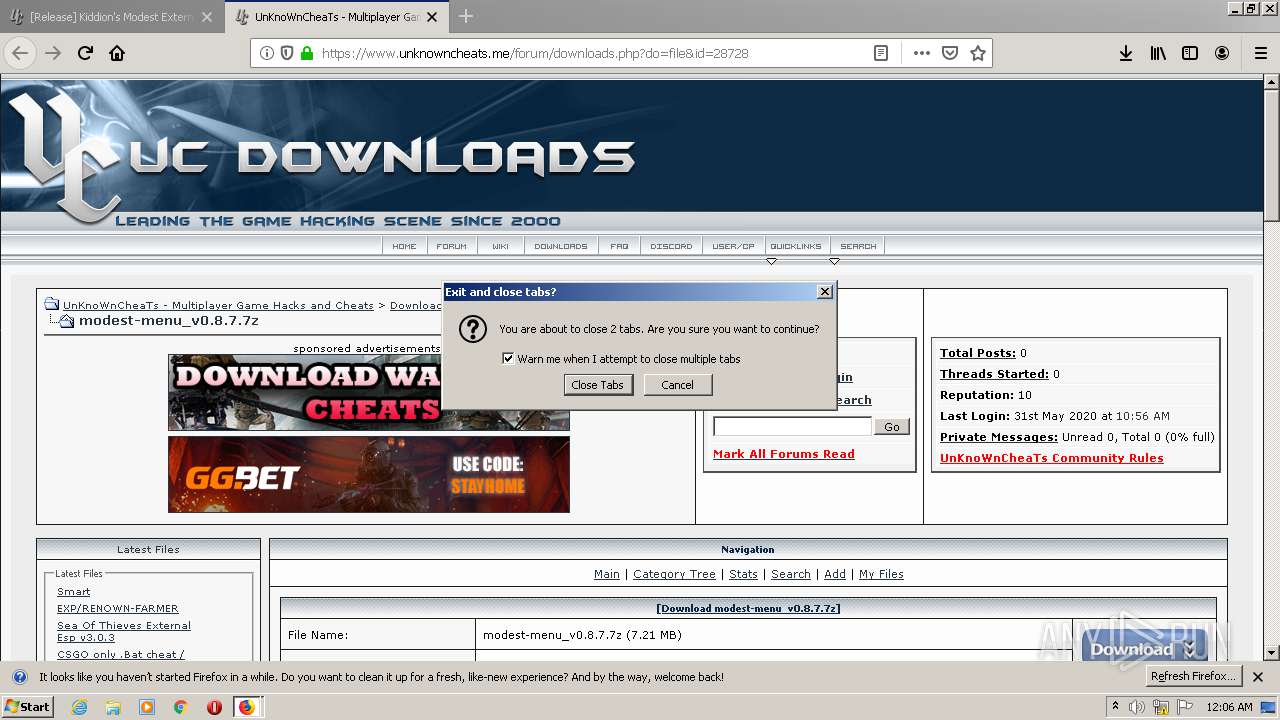1280x720 pixels.
Task: Show site information icon in address bar
Action: pyautogui.click(x=267, y=53)
